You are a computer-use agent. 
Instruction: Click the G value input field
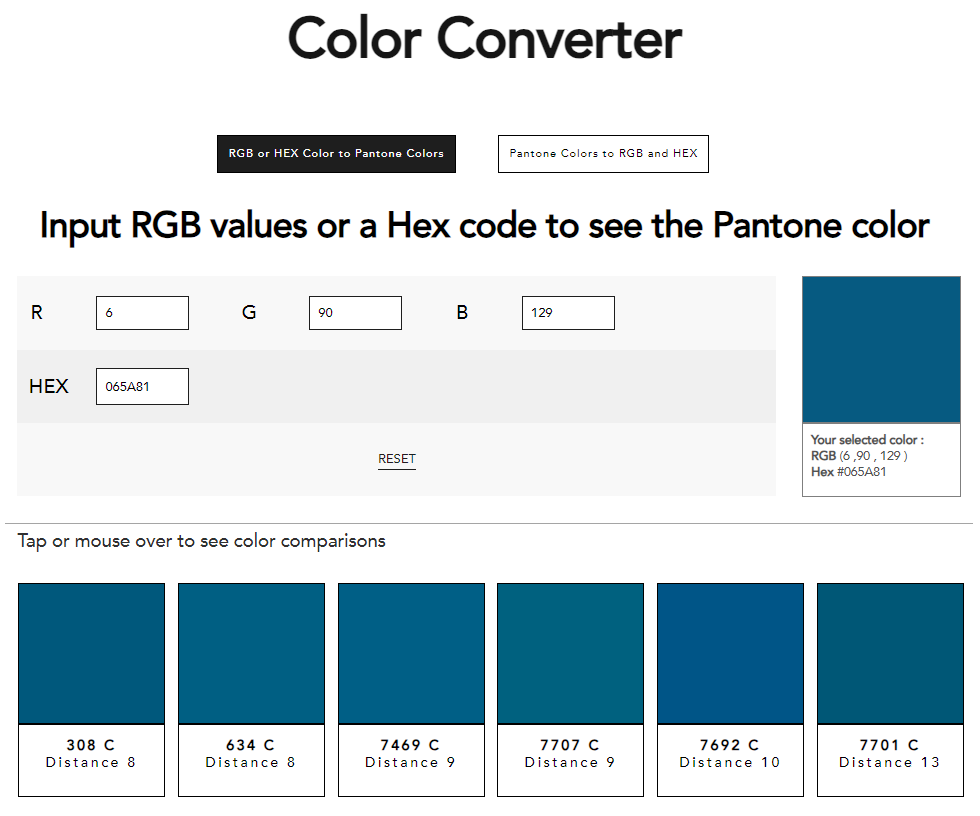(x=355, y=313)
